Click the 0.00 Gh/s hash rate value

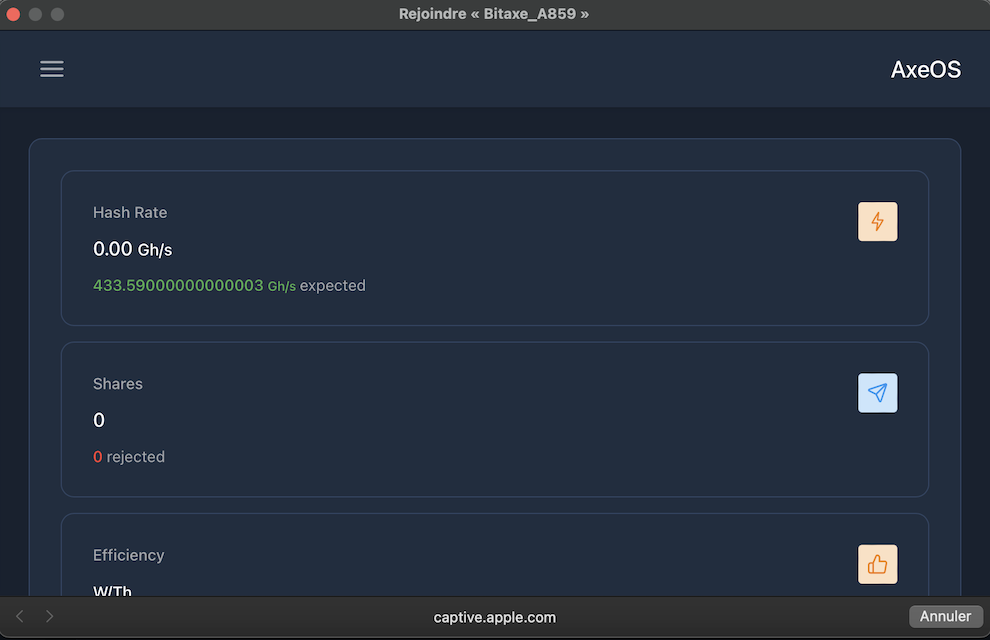tap(132, 249)
